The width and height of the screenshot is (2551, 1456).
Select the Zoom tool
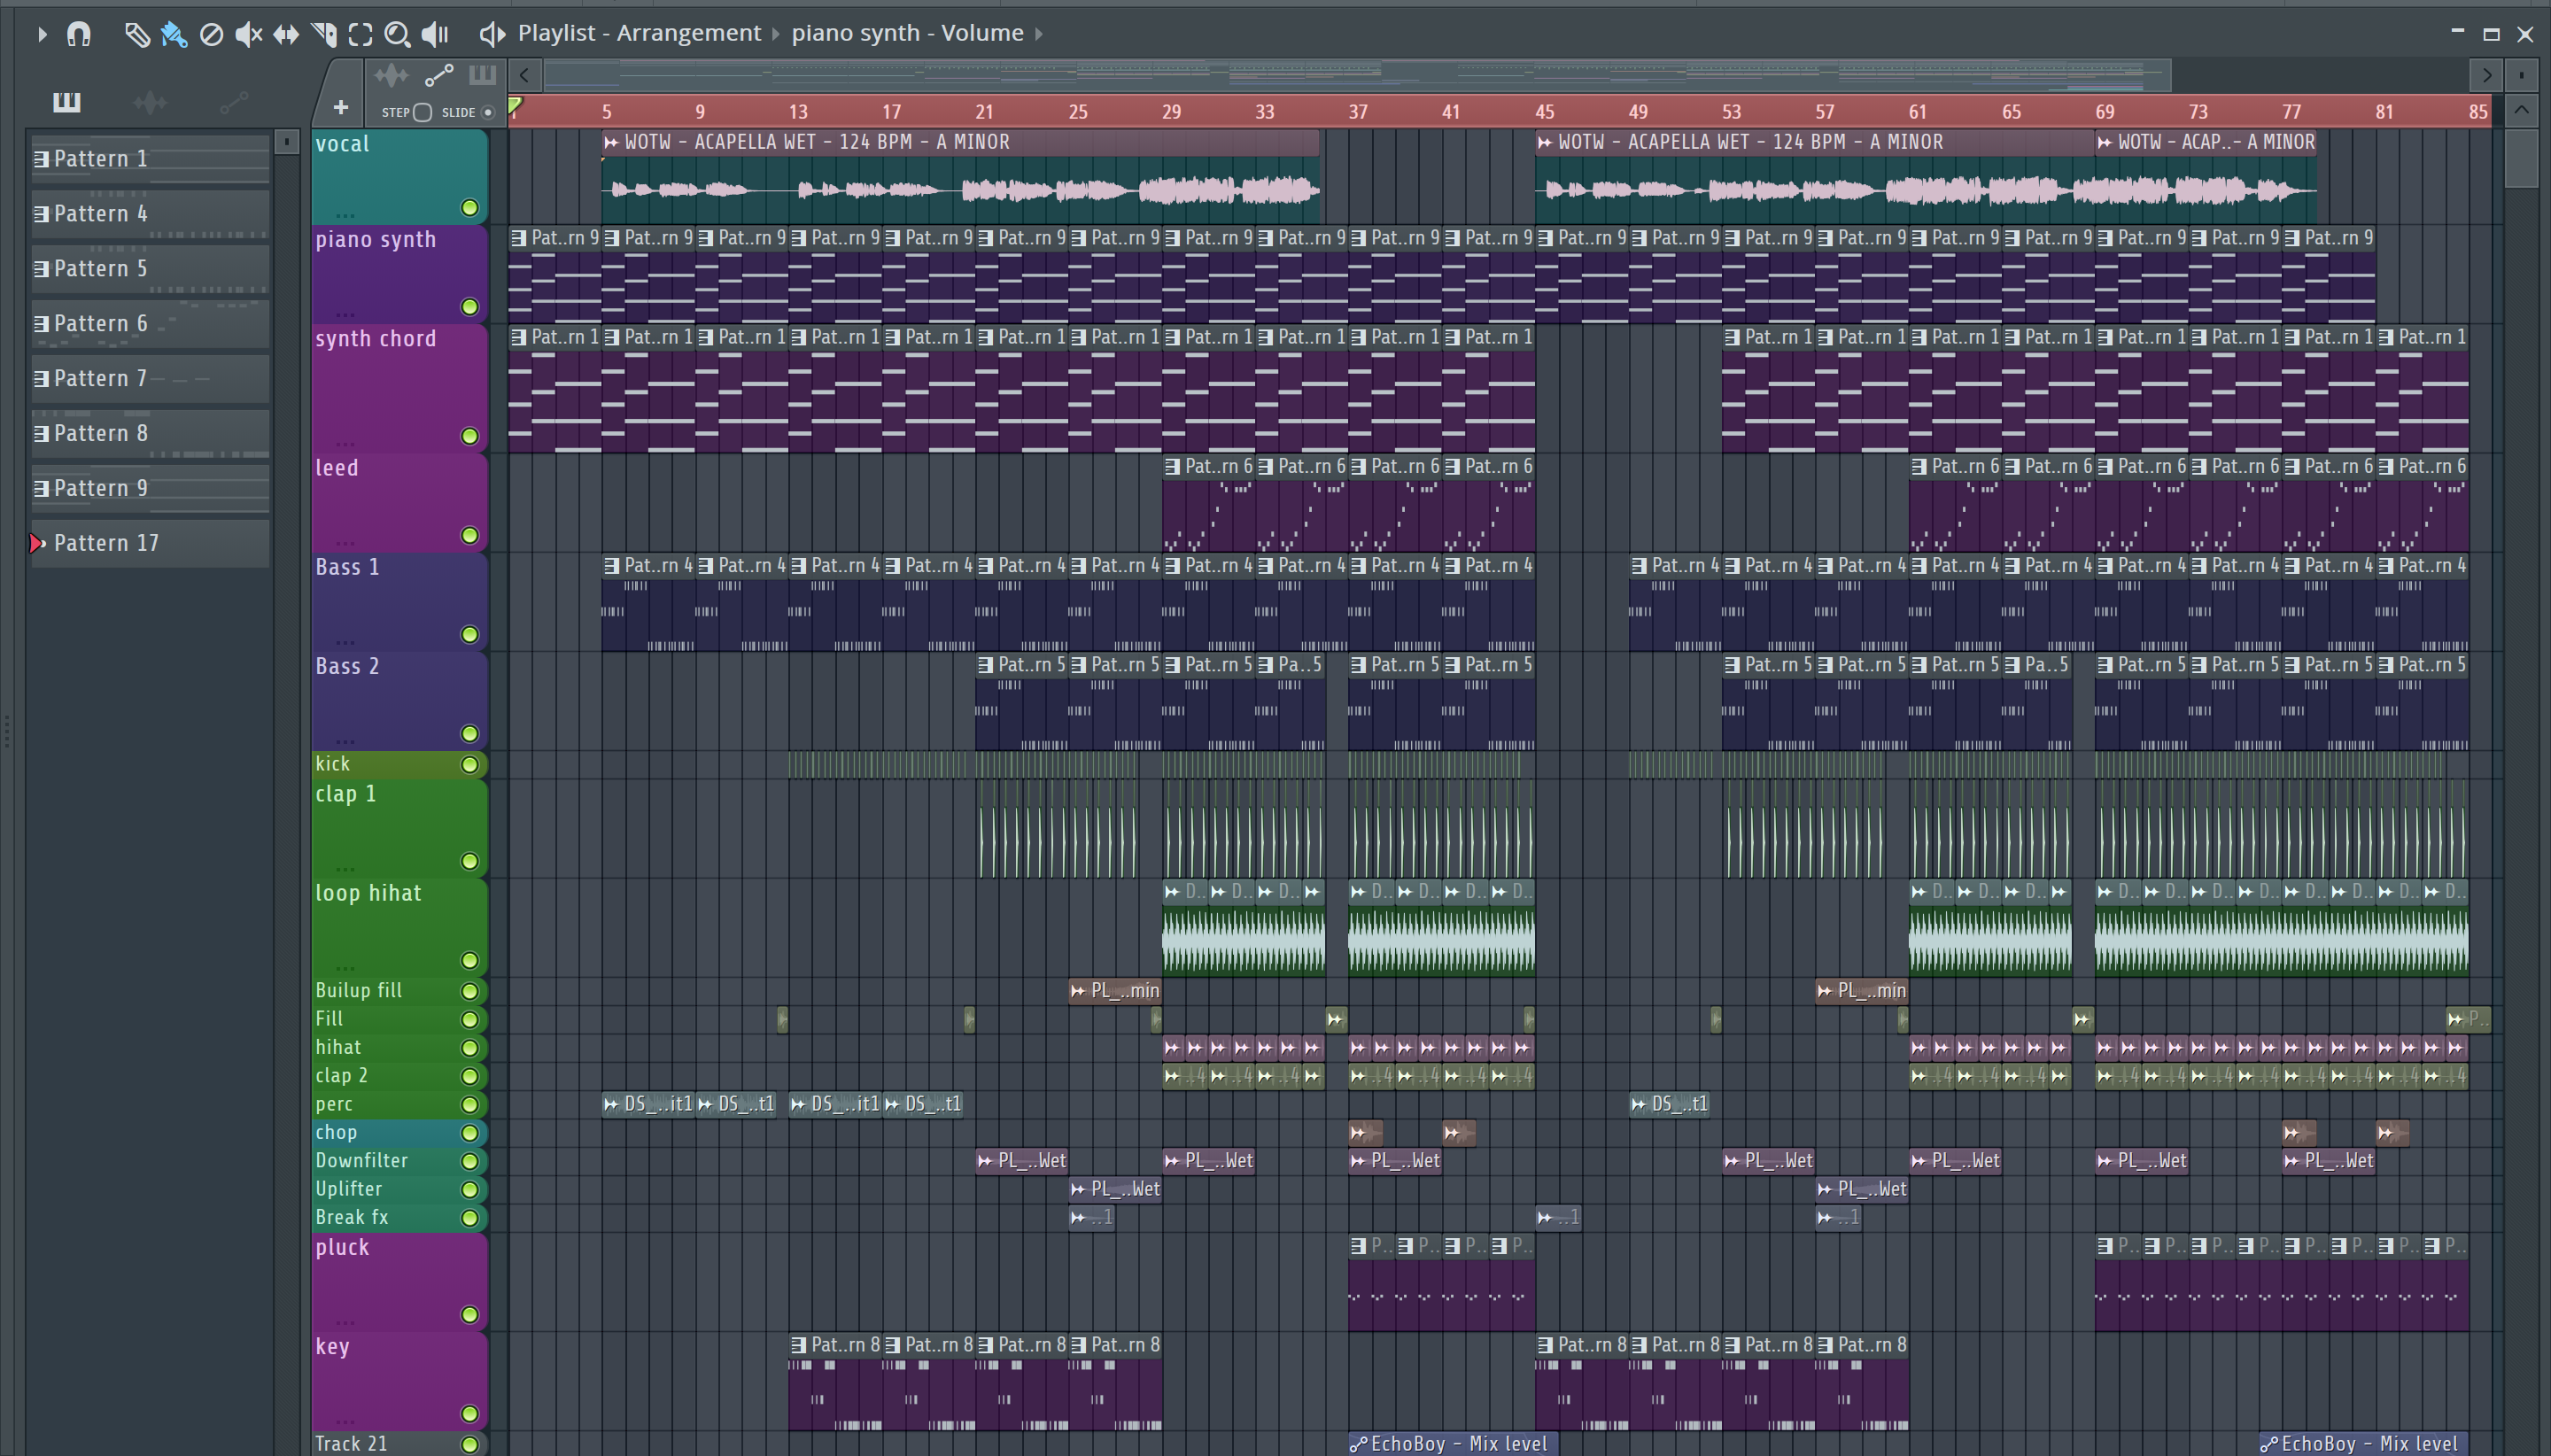coord(398,34)
